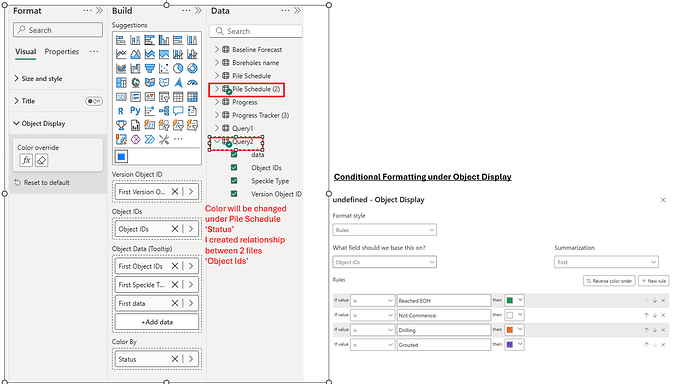Select the funnel chart visual
690x384 pixels.
coord(150,69)
